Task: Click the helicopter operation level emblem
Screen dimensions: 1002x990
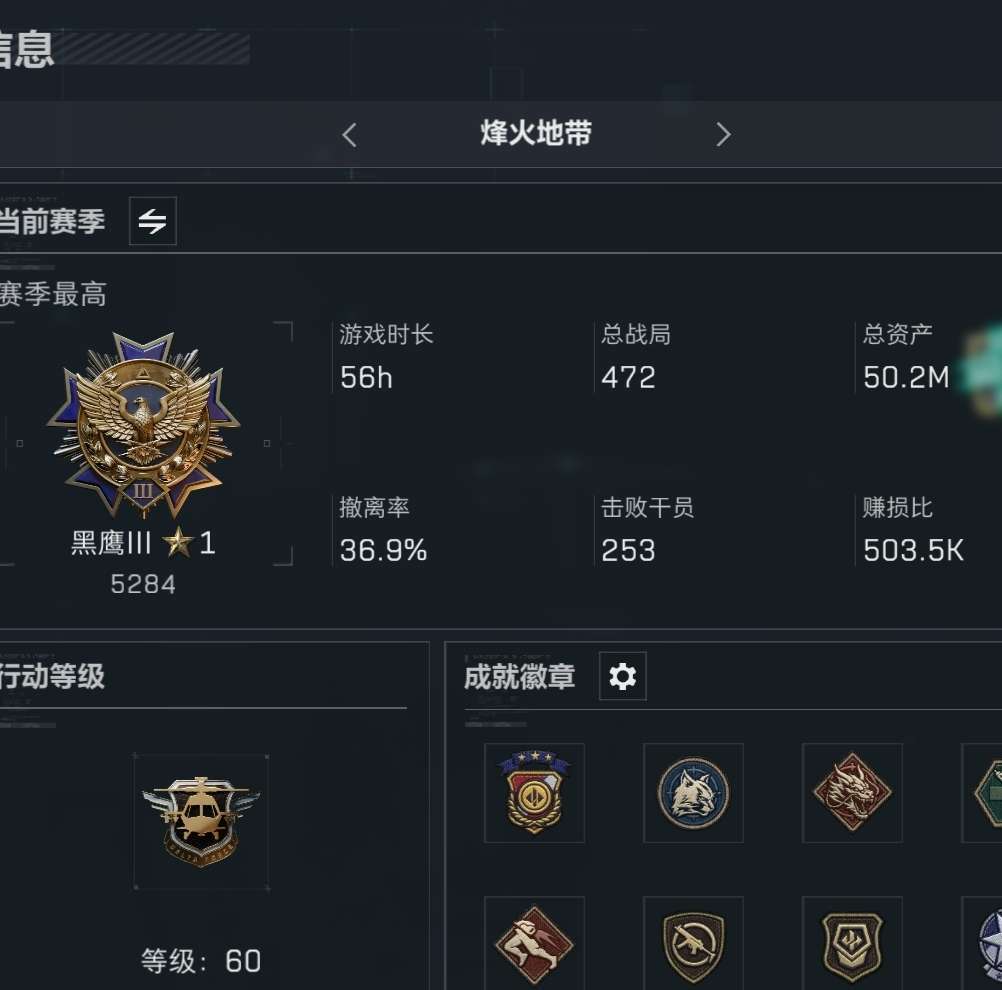Action: click(x=201, y=821)
